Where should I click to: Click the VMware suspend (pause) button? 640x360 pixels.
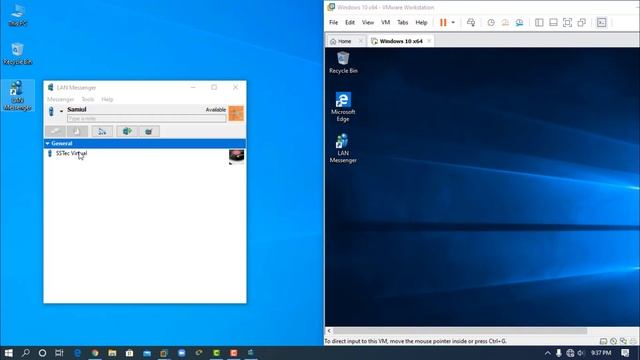pos(443,22)
